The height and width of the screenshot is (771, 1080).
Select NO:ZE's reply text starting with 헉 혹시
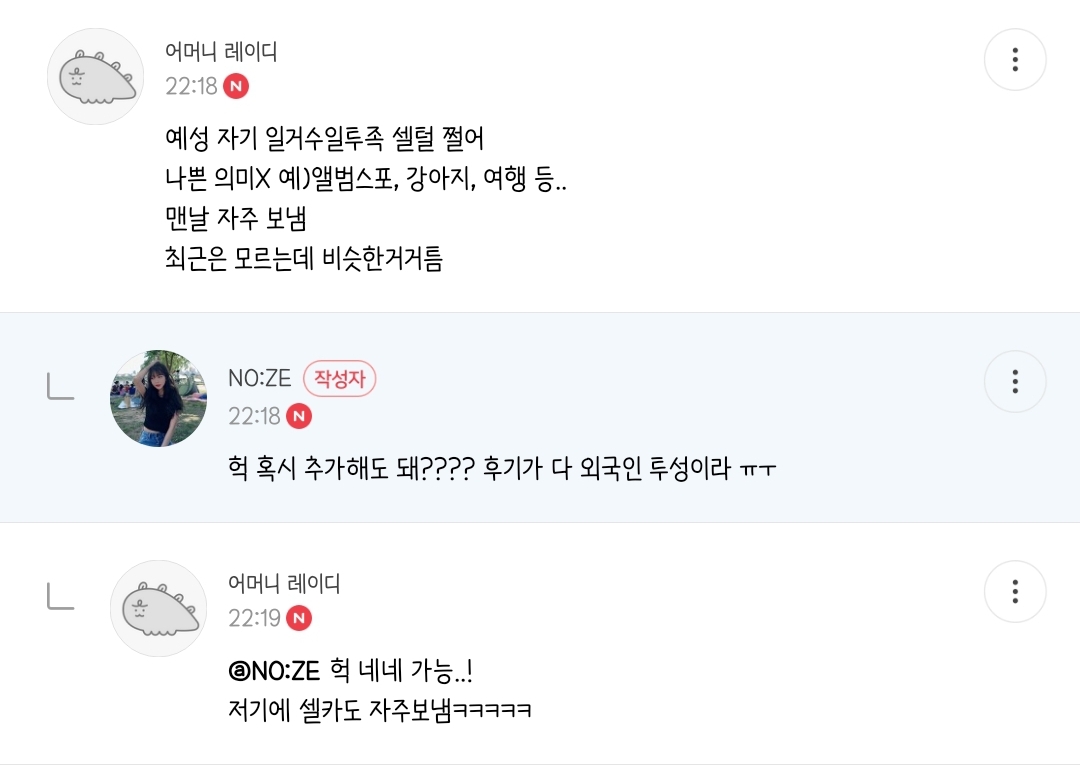tap(502, 468)
